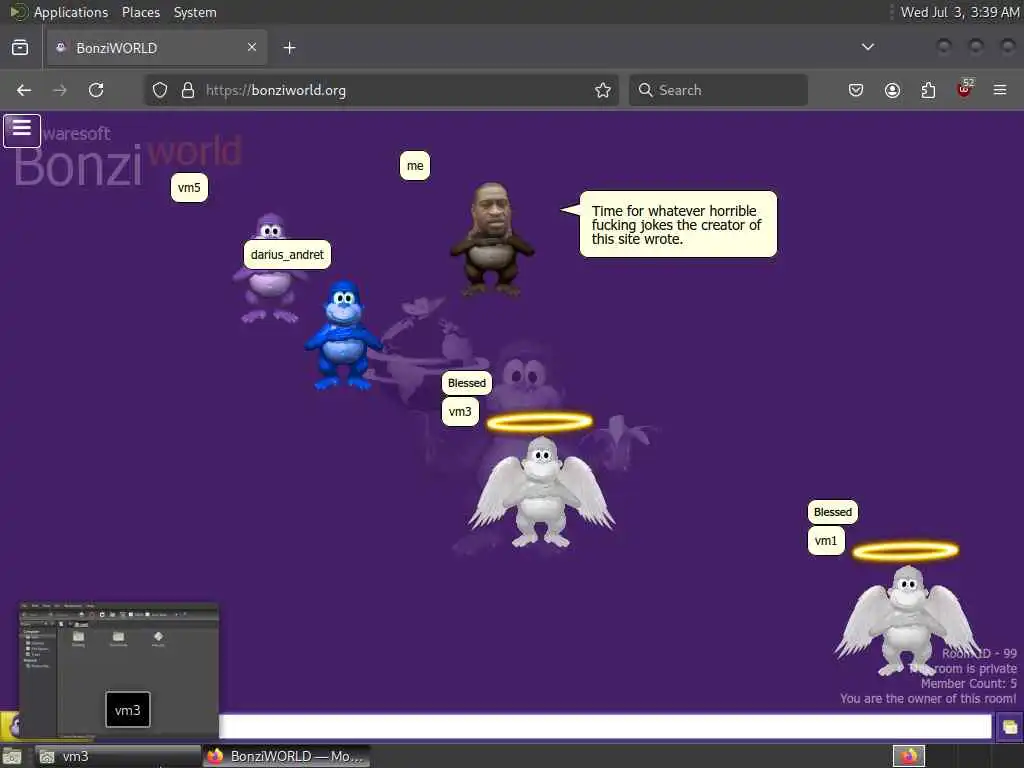Open the tracking protection shield icon

[160, 90]
